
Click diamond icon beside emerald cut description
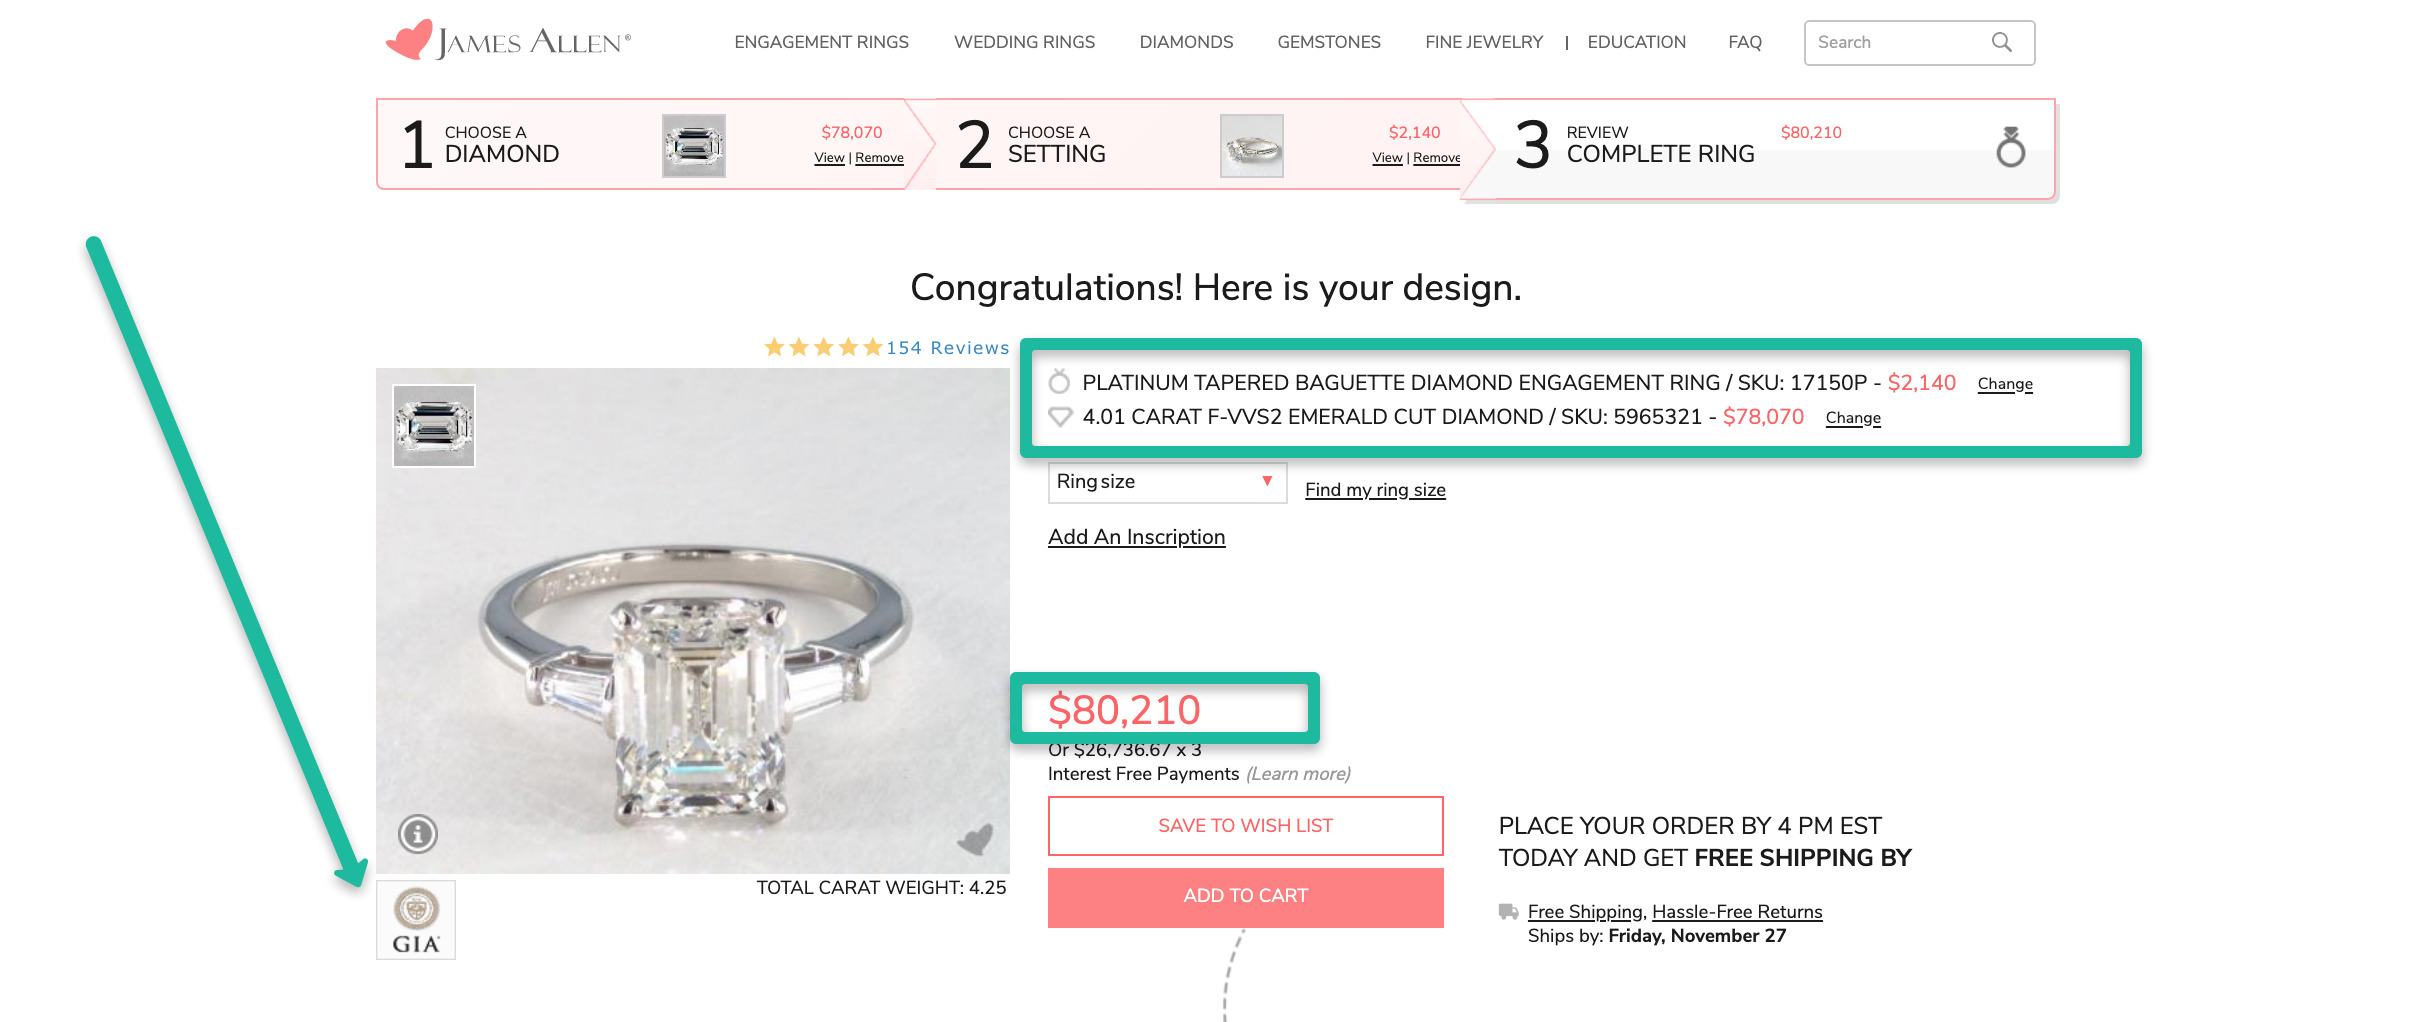tap(1059, 416)
